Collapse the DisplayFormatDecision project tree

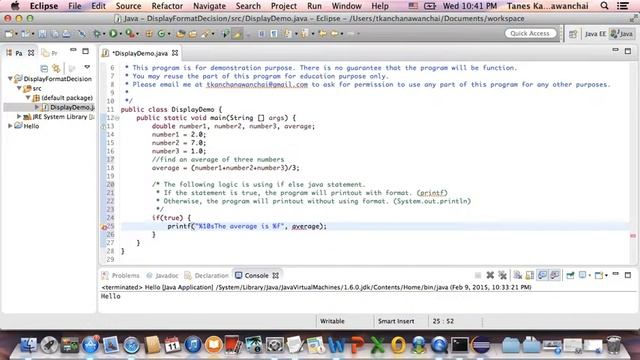tap(10, 78)
